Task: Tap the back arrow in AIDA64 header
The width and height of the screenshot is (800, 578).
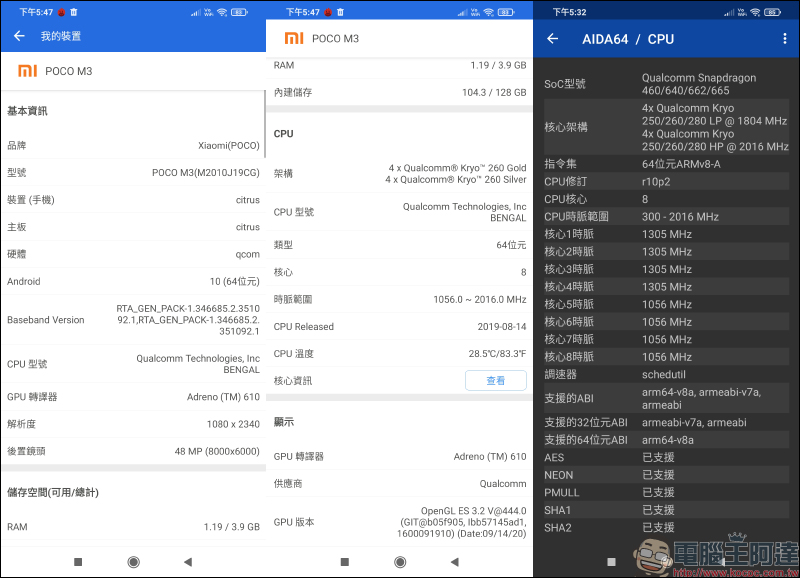Action: click(553, 39)
